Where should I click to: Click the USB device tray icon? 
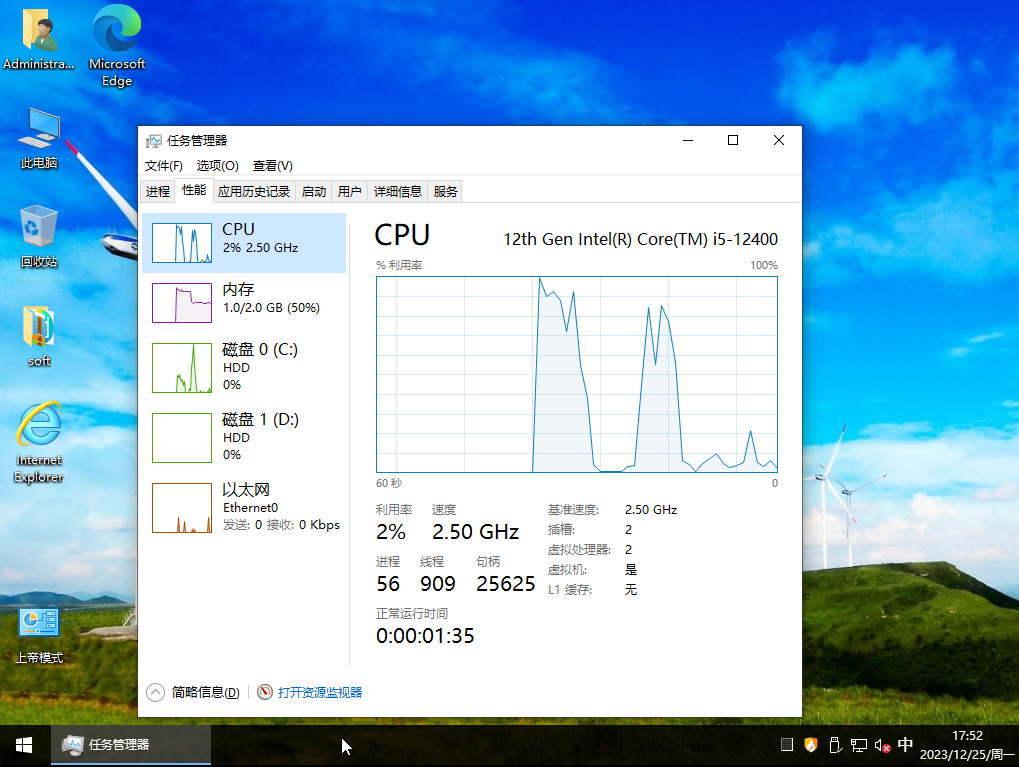(x=835, y=745)
